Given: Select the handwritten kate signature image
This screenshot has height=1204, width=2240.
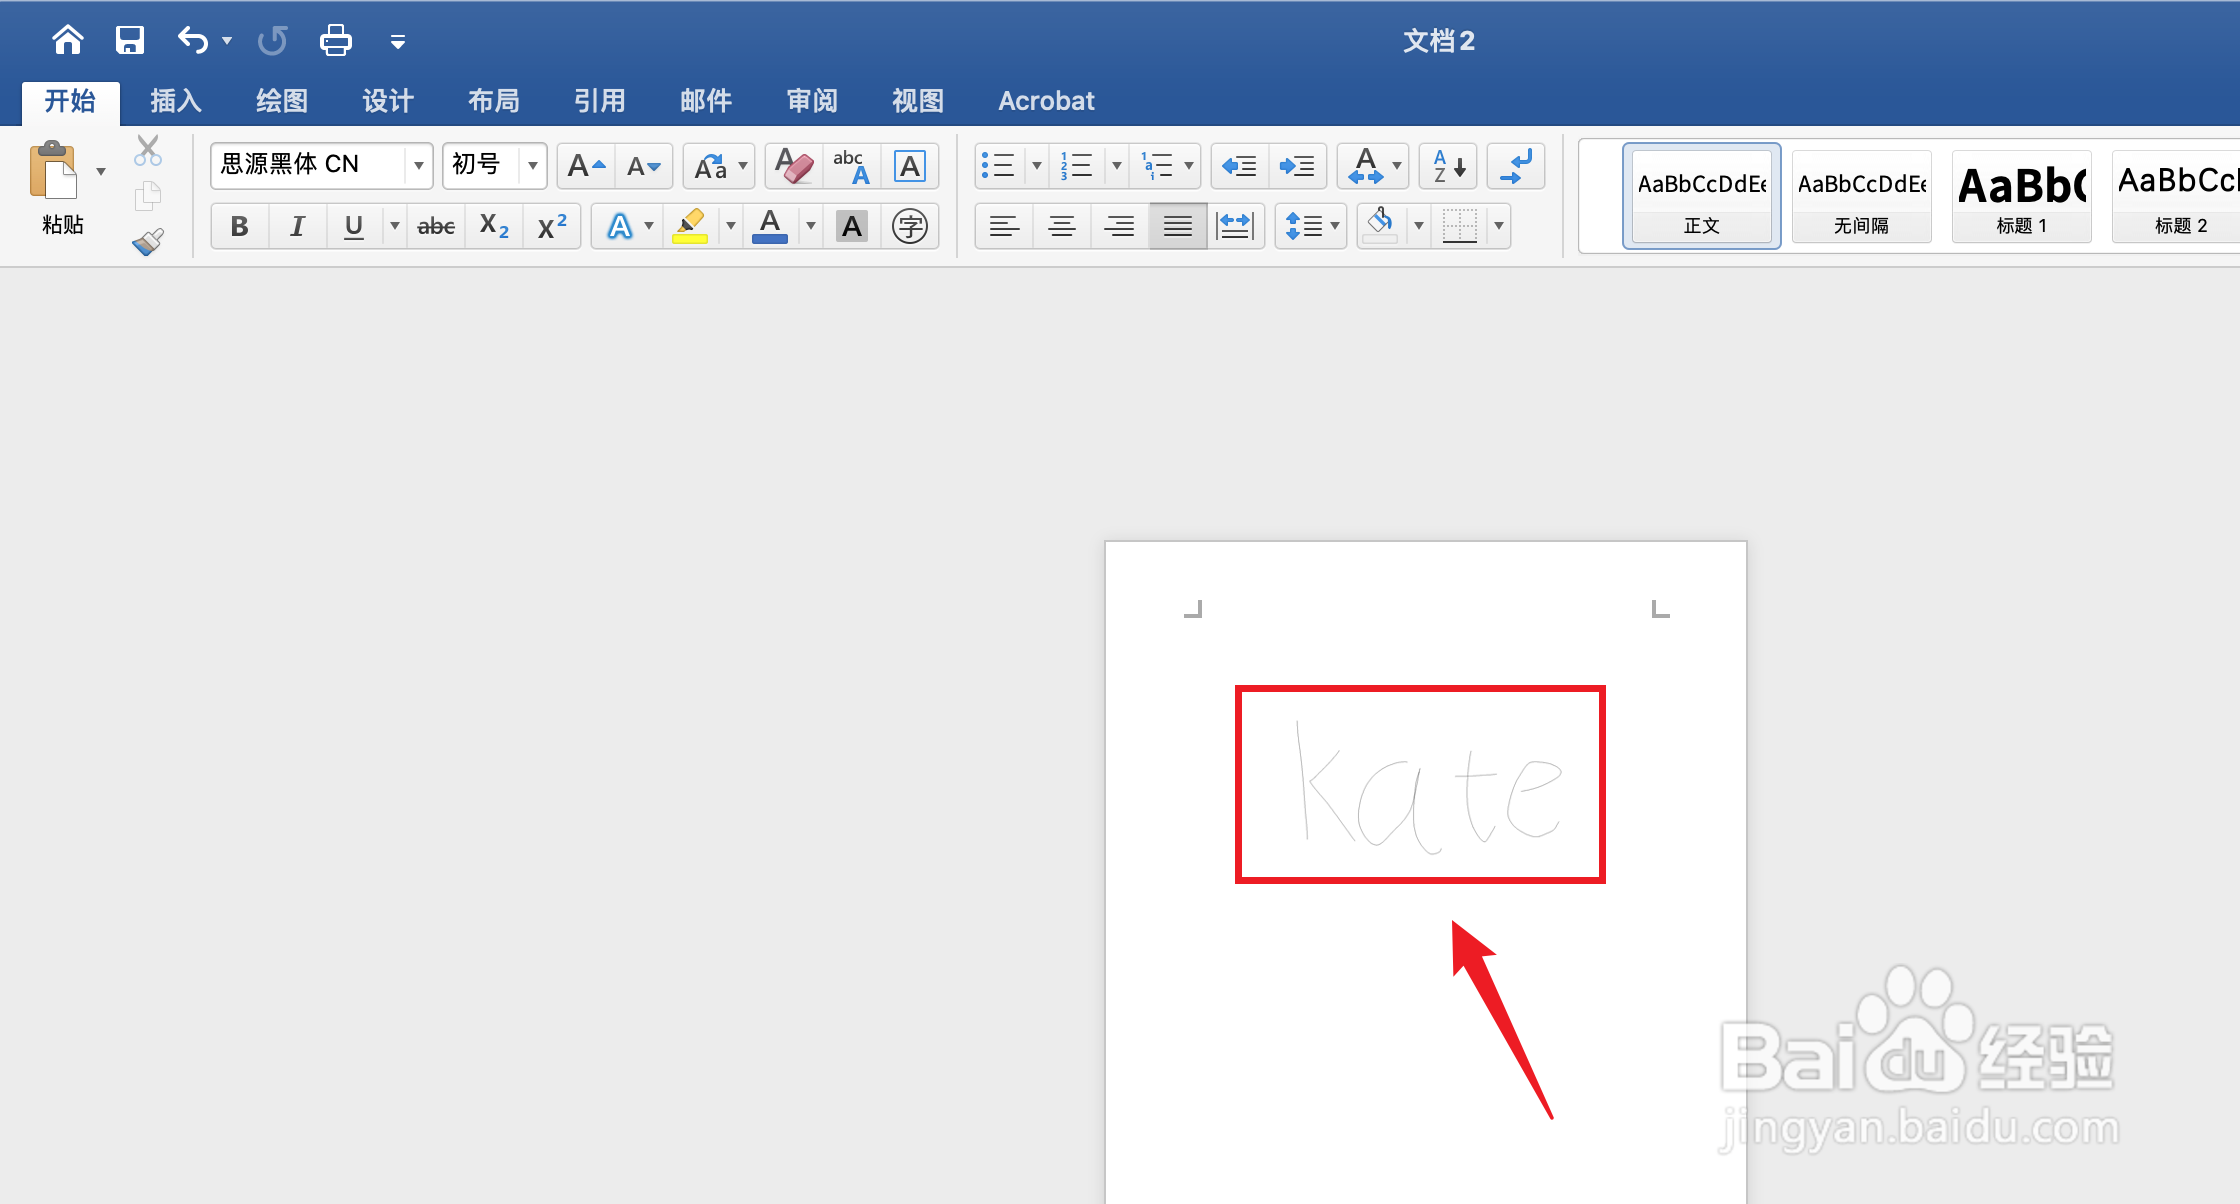Looking at the screenshot, I should pos(1420,785).
